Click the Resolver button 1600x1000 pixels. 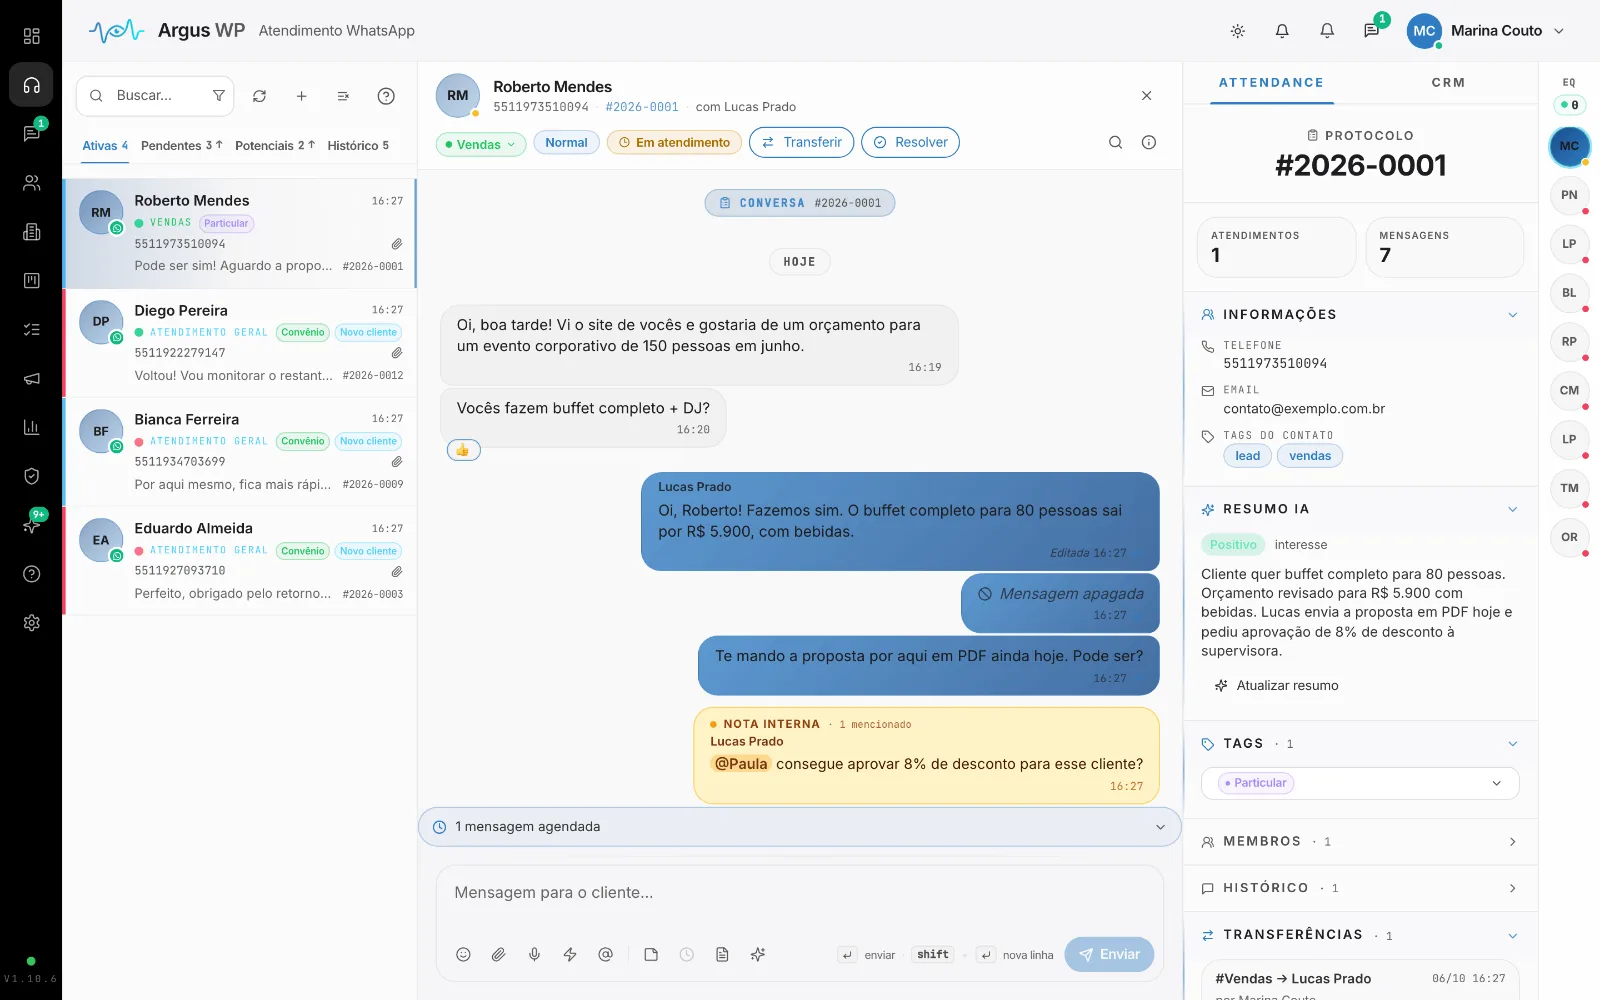coord(910,142)
